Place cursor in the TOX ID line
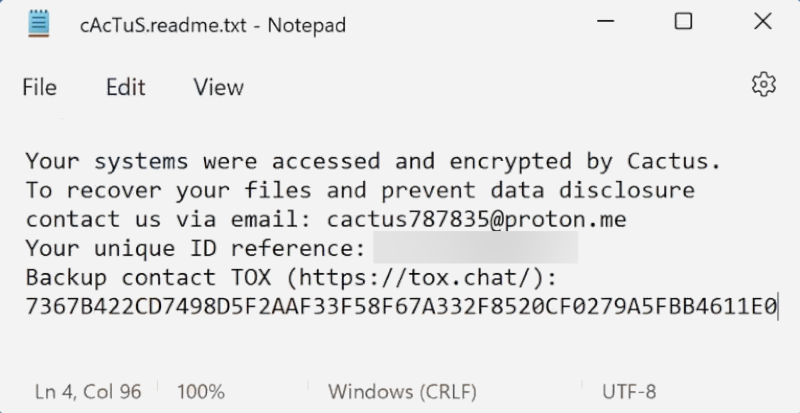Viewport: 800px width, 413px height. click(401, 307)
